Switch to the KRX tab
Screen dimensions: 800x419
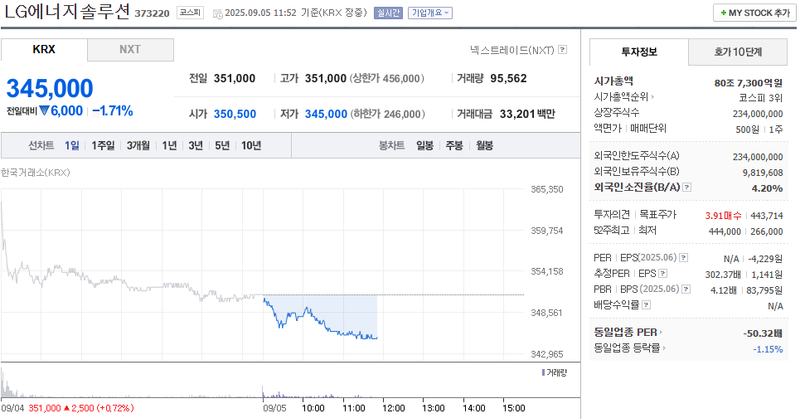[x=44, y=50]
